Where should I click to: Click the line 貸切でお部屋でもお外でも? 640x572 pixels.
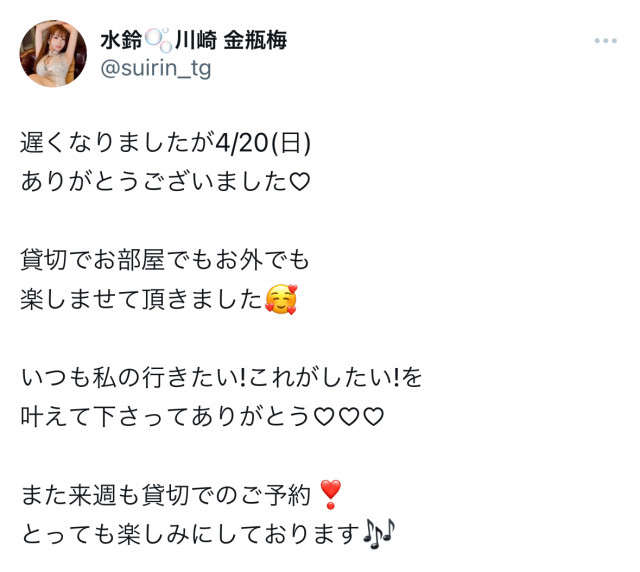[165, 260]
